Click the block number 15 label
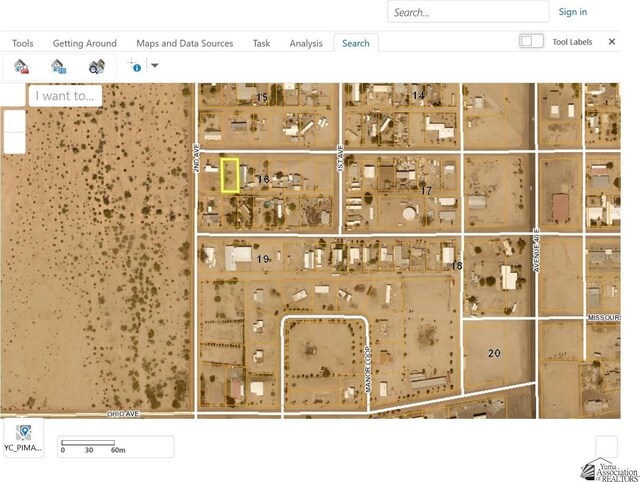The height and width of the screenshot is (482, 640). pyautogui.click(x=262, y=97)
